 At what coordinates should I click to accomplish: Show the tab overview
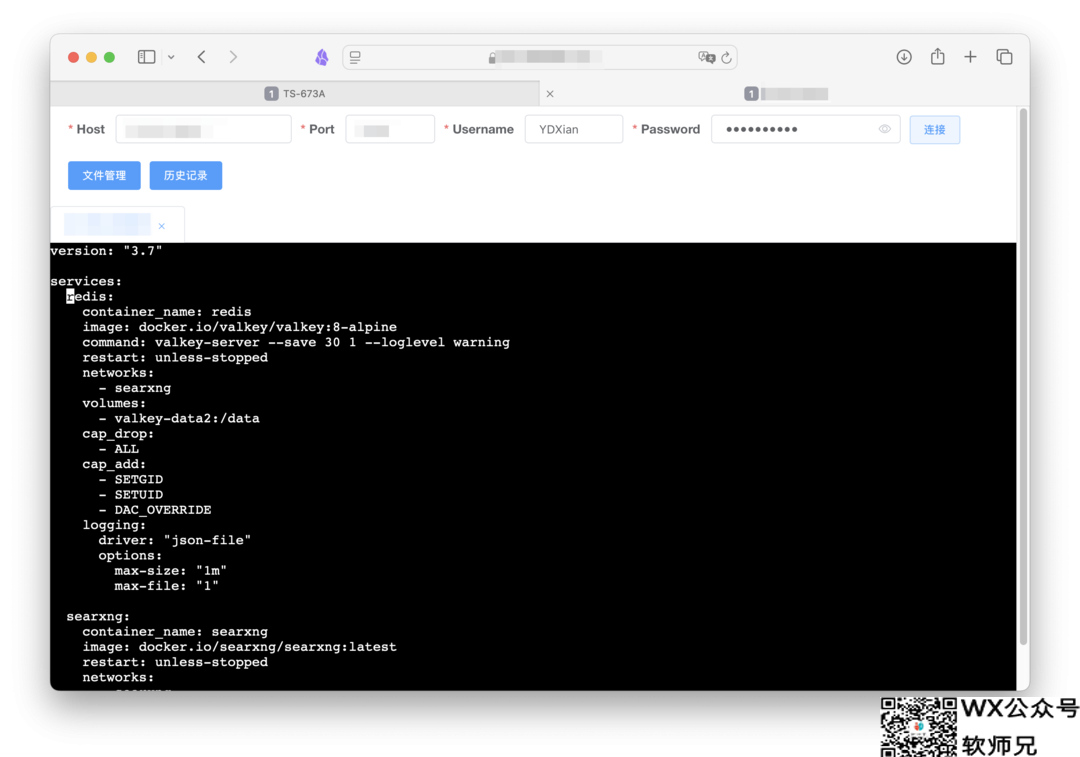pyautogui.click(x=1004, y=57)
